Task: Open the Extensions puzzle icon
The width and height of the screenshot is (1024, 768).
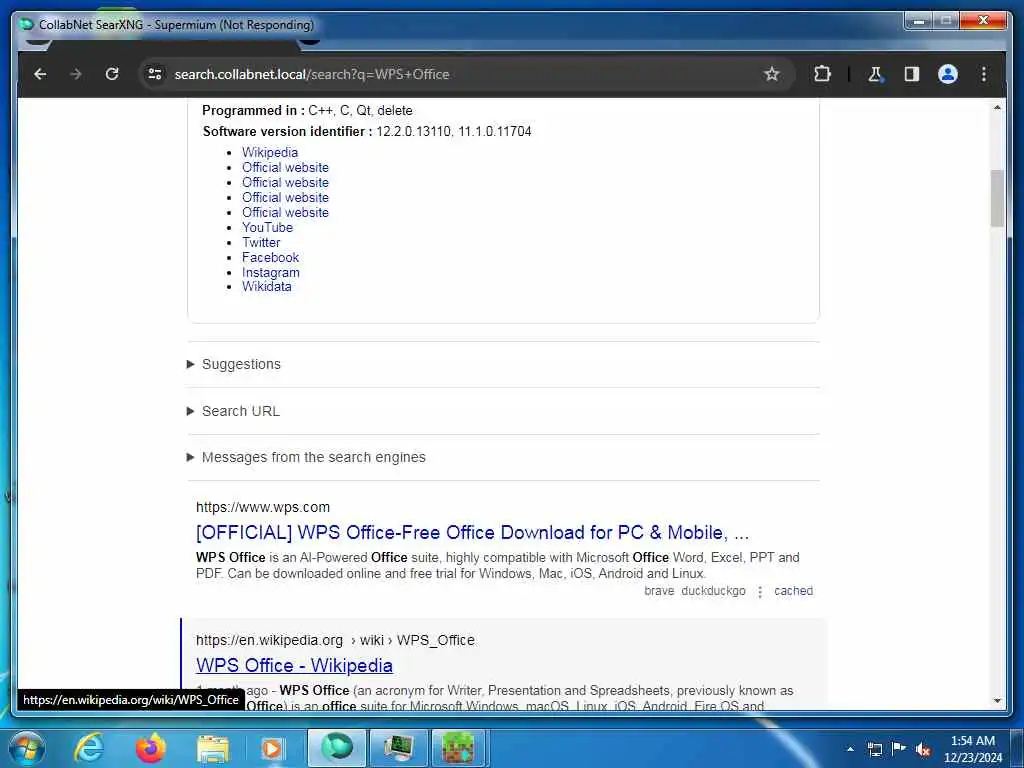Action: pos(822,74)
